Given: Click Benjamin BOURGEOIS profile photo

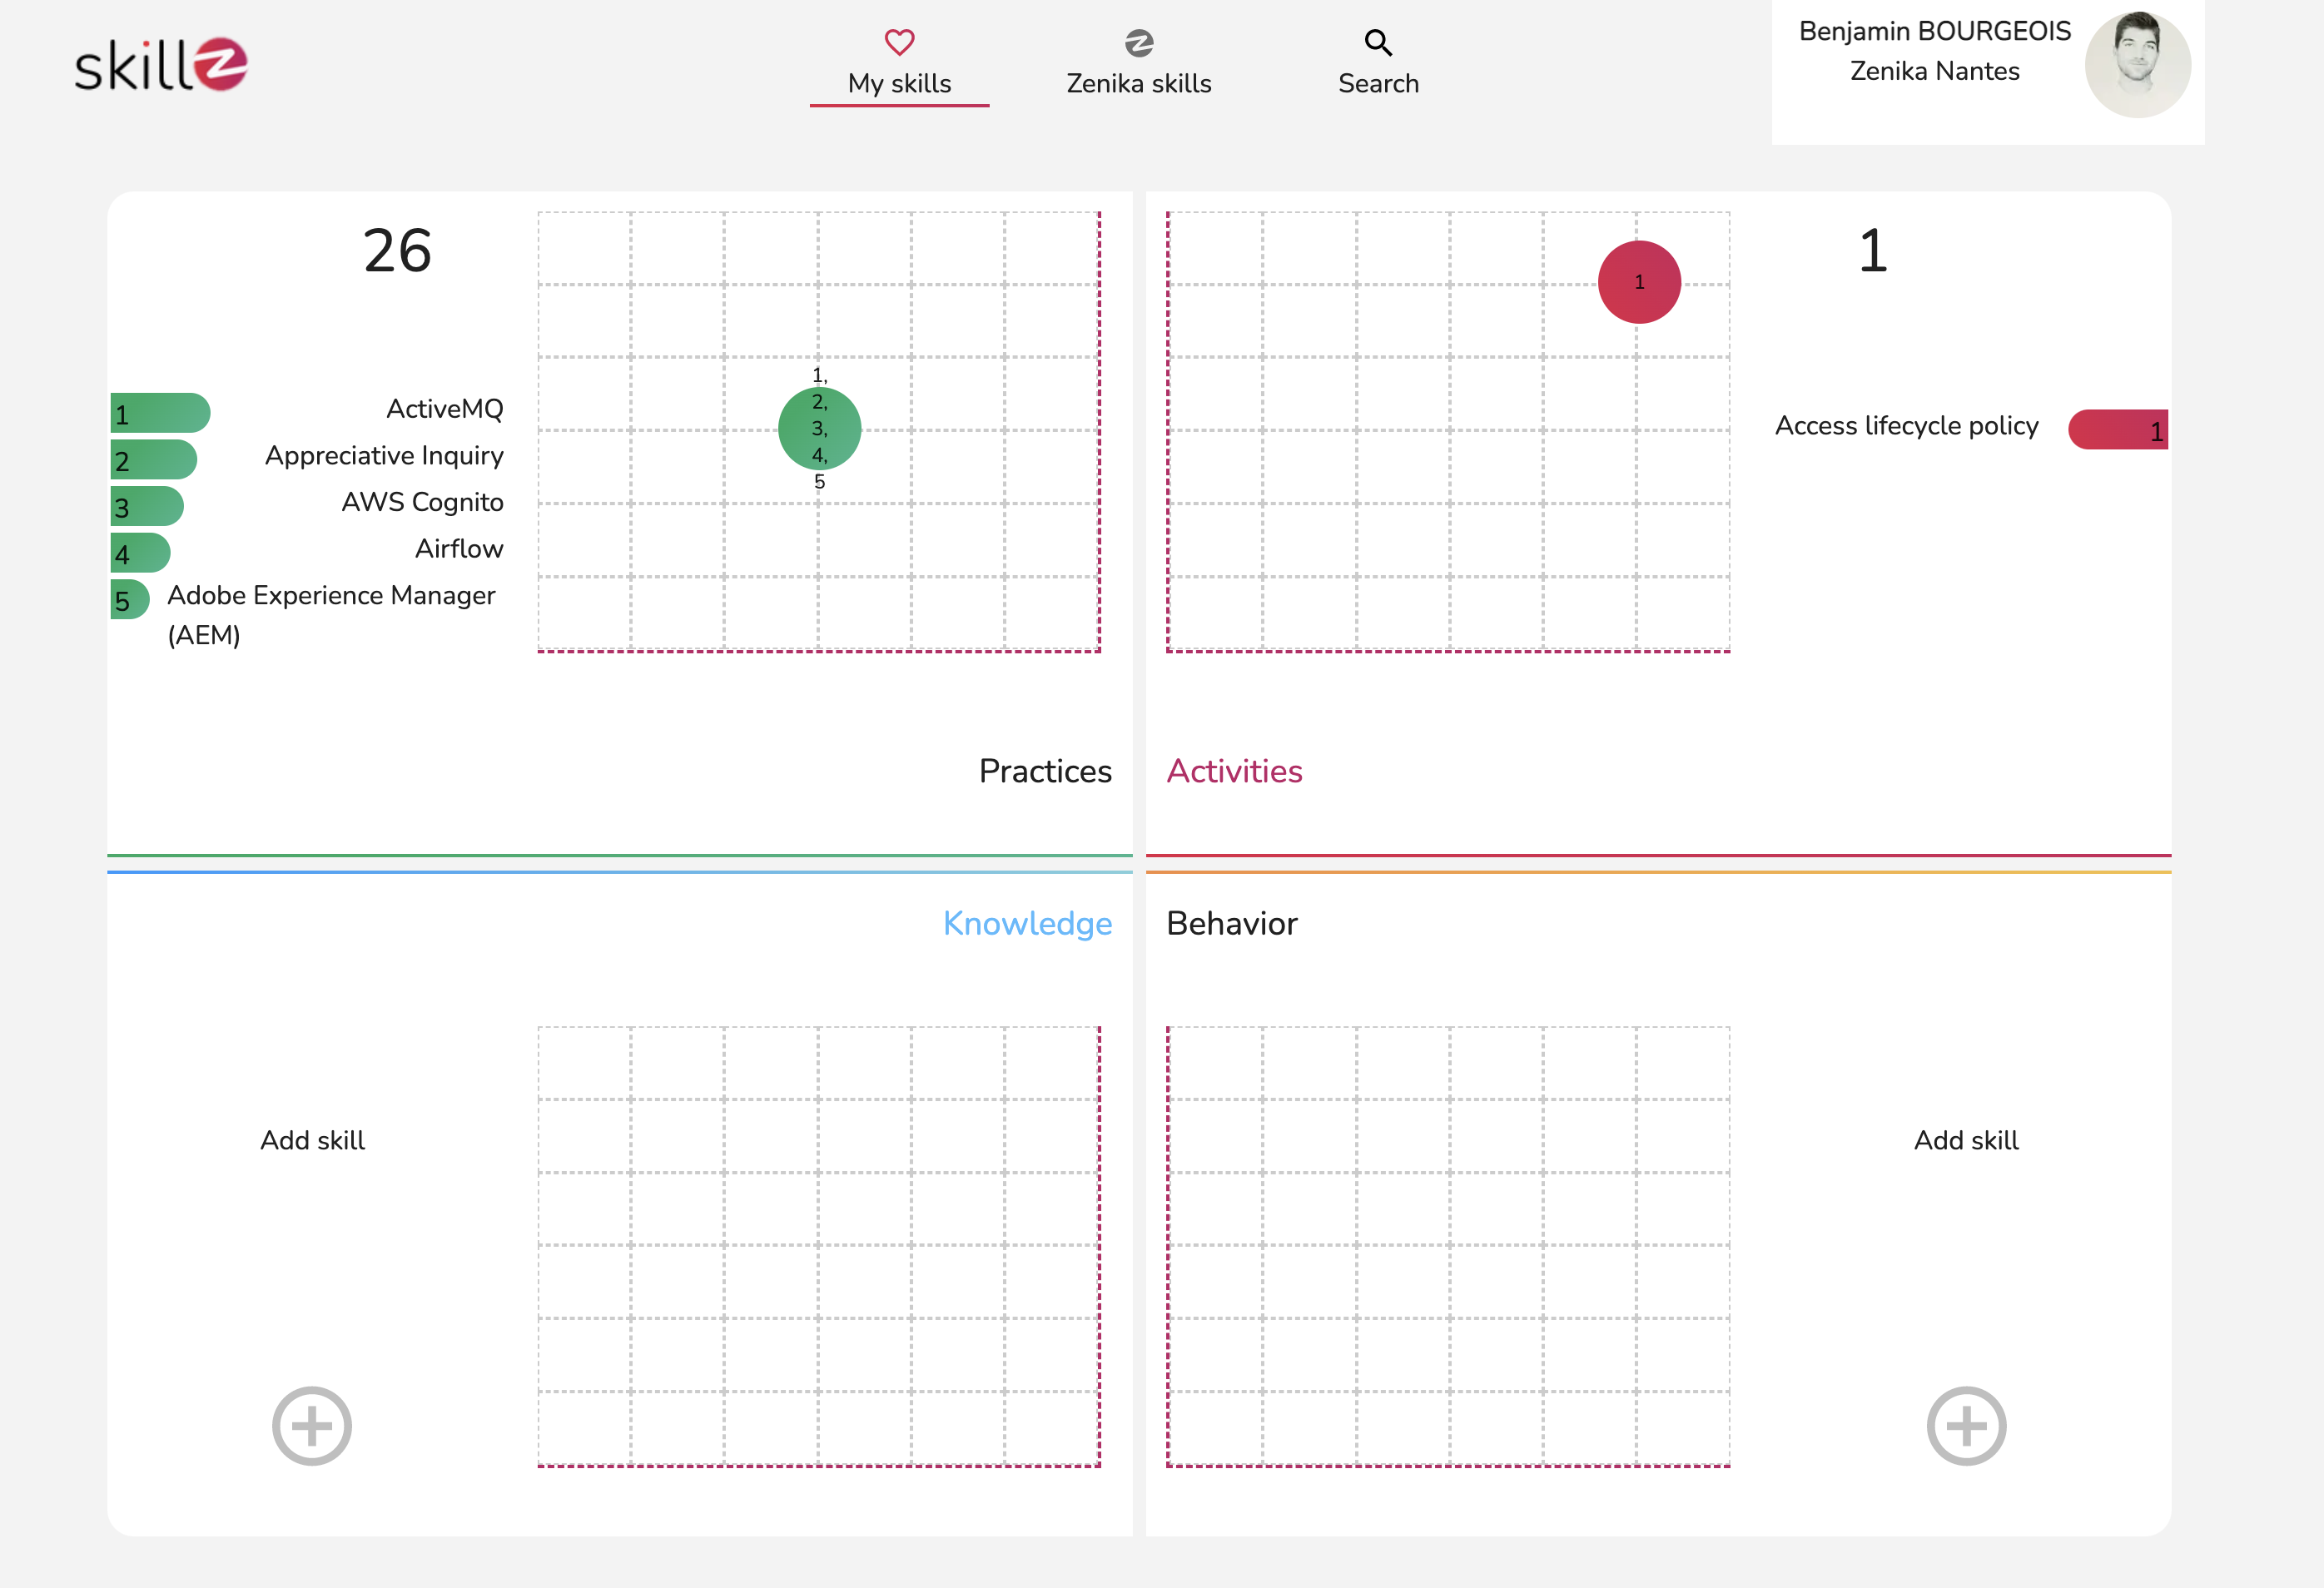Looking at the screenshot, I should (2138, 64).
